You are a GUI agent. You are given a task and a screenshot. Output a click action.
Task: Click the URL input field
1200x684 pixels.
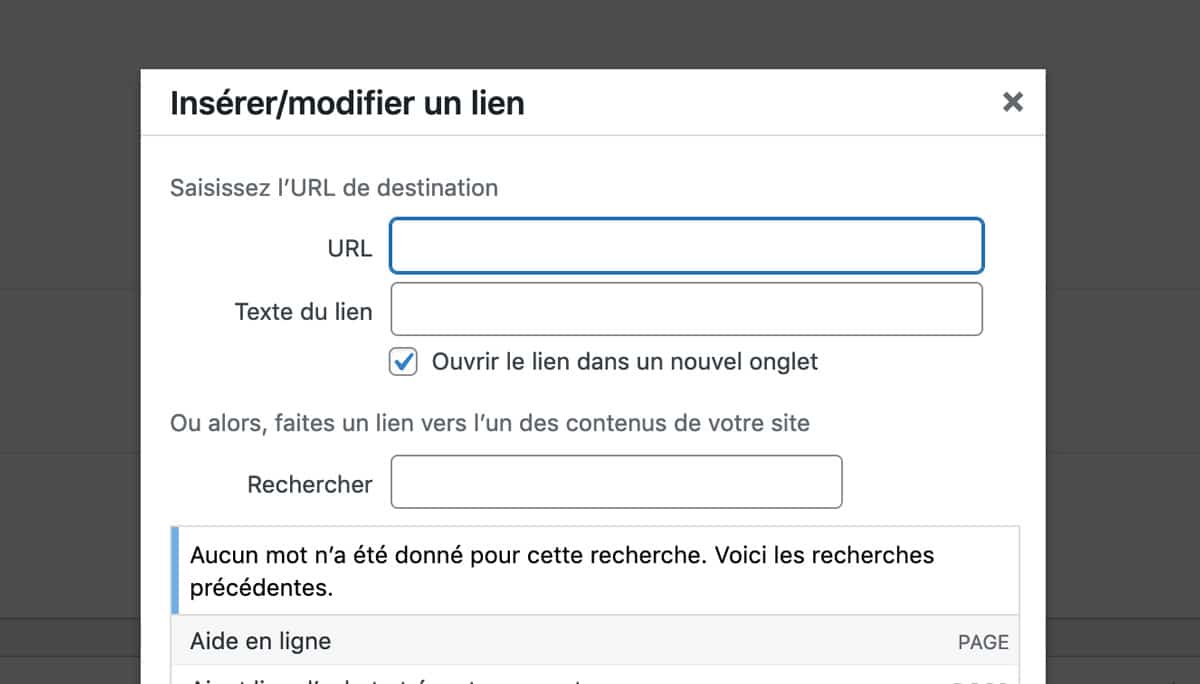(687, 246)
